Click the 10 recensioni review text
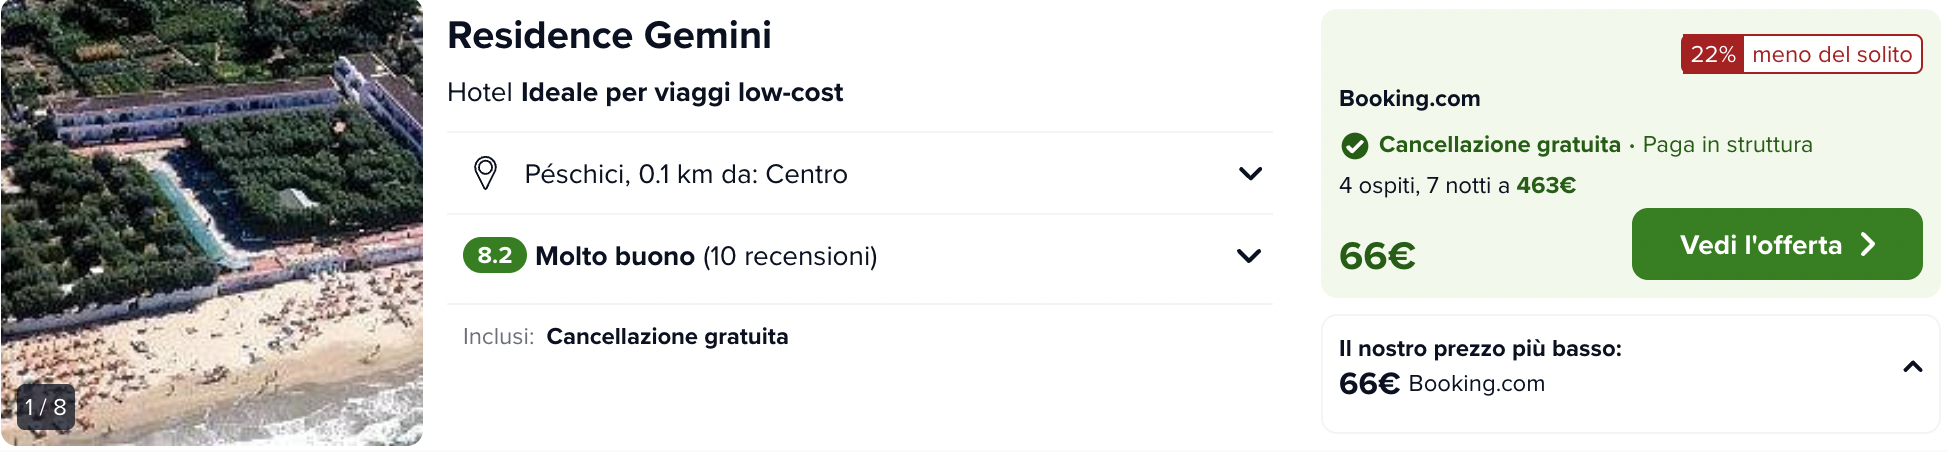This screenshot has height=452, width=1948. coord(790,257)
